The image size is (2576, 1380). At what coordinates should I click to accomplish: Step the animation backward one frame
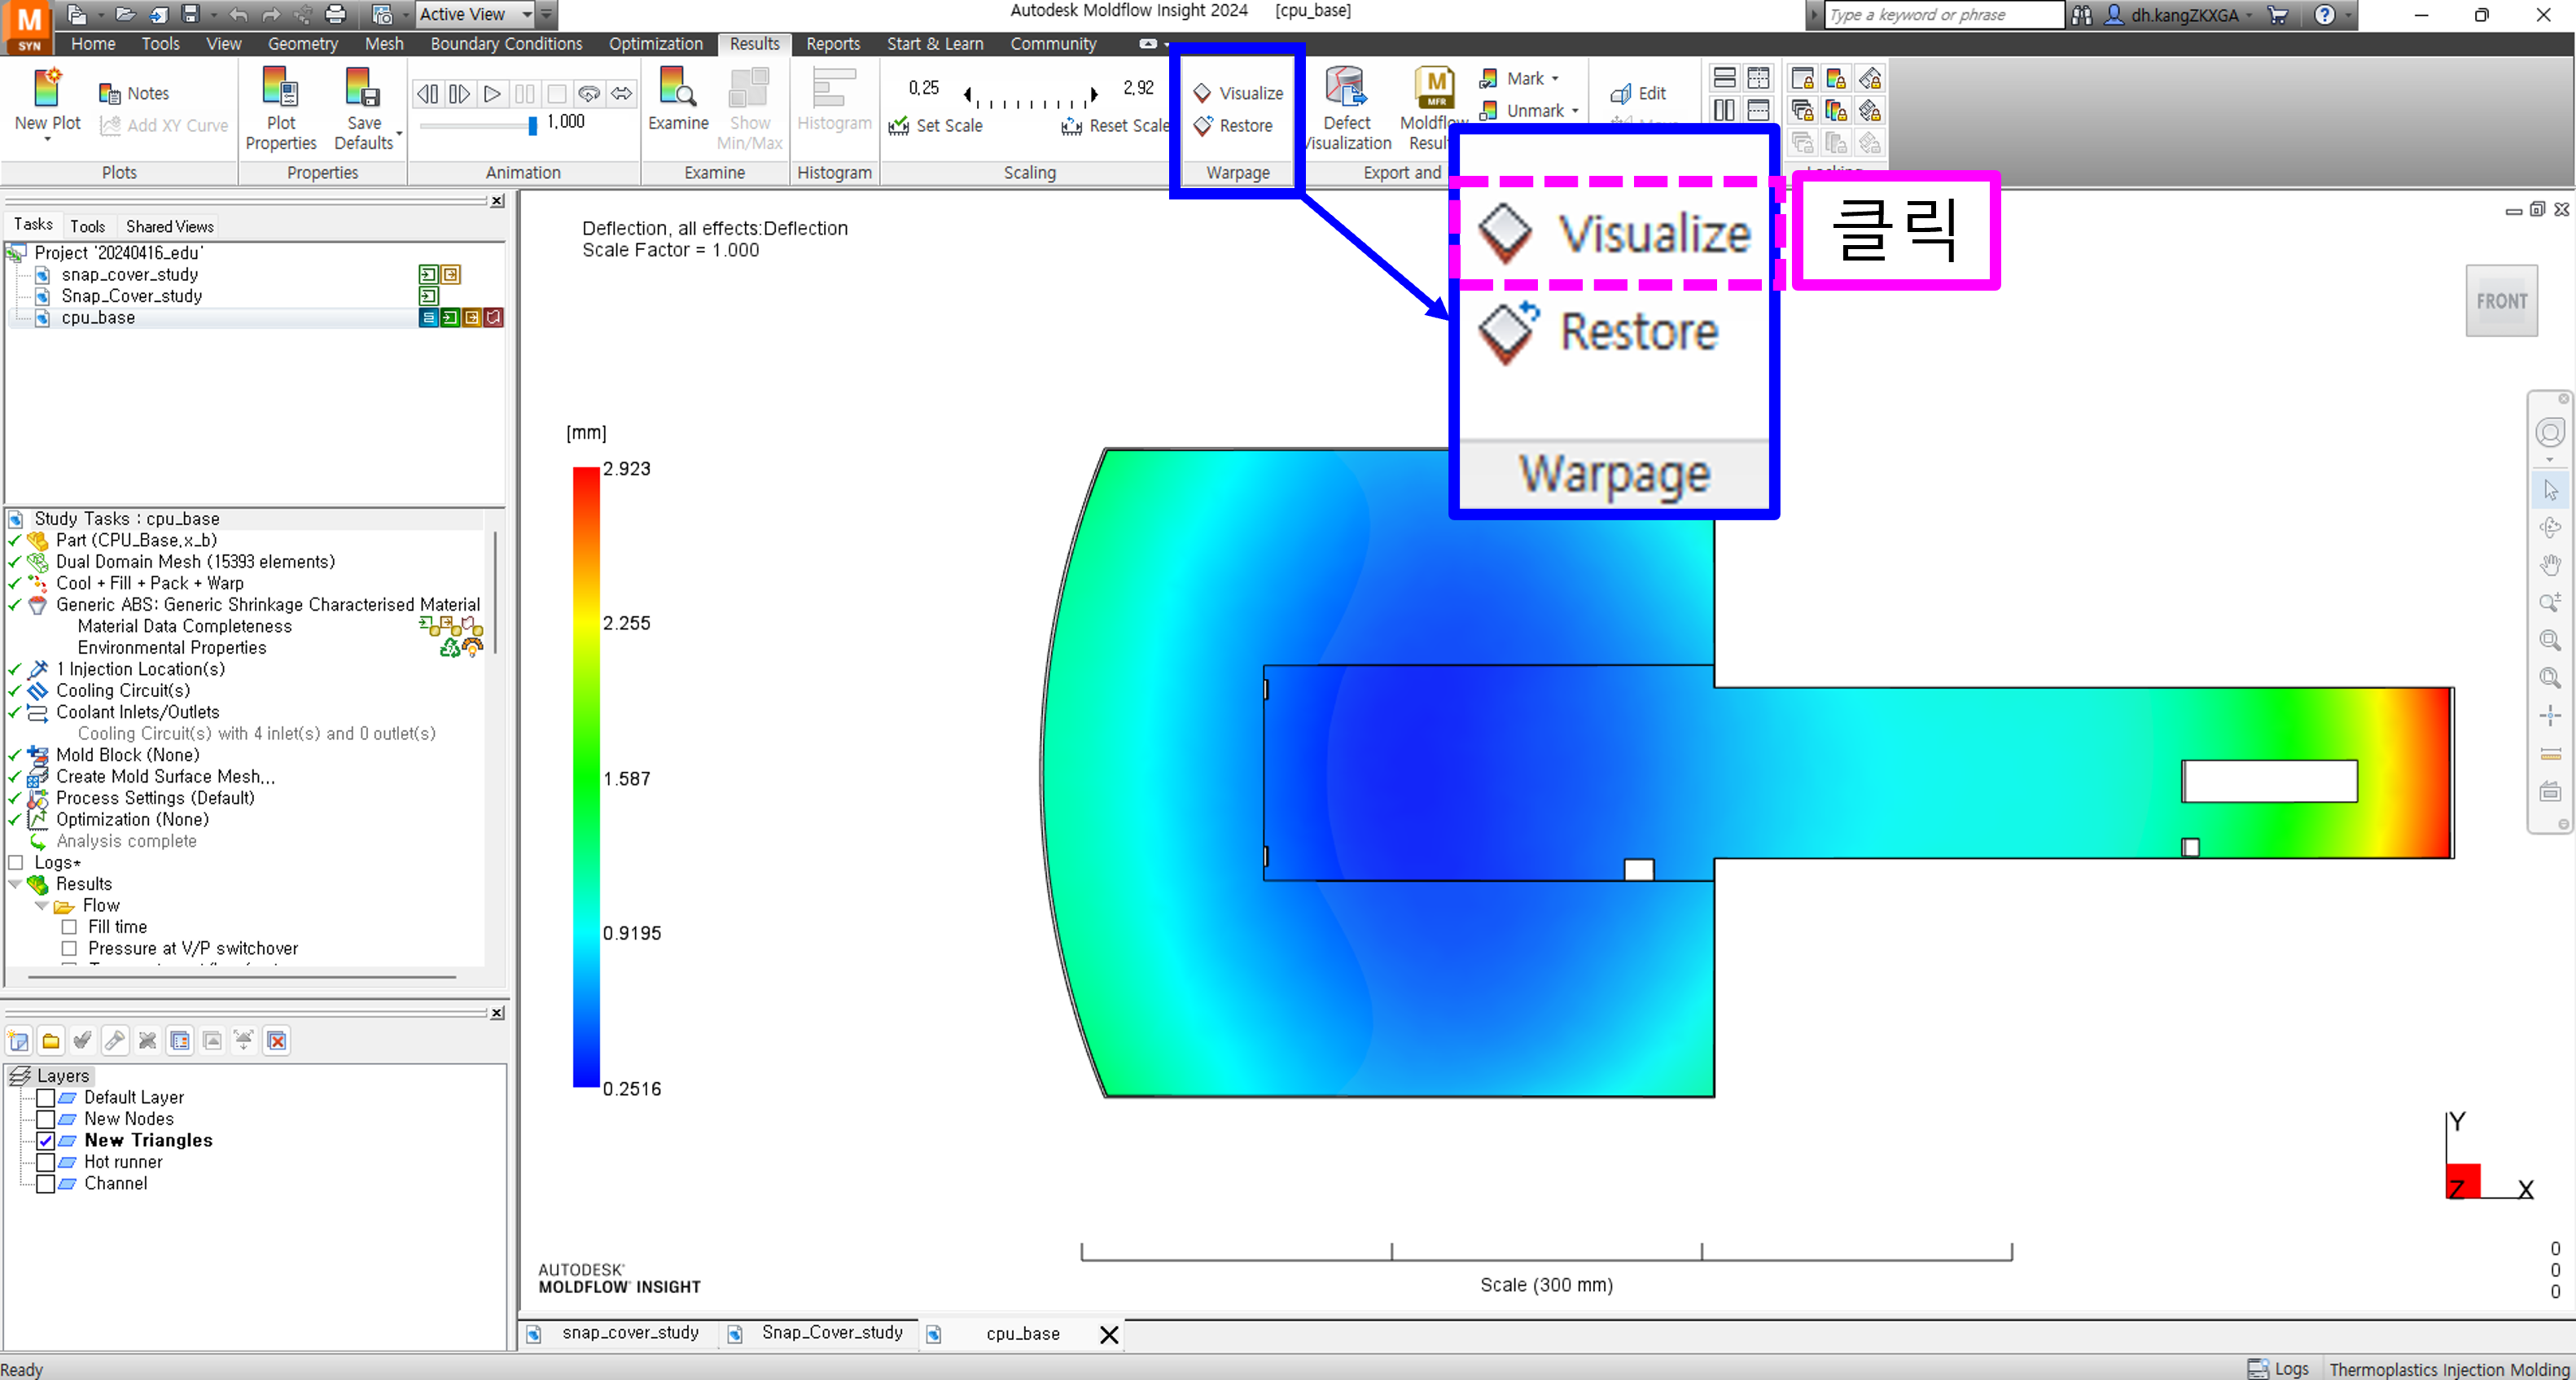click(x=427, y=94)
